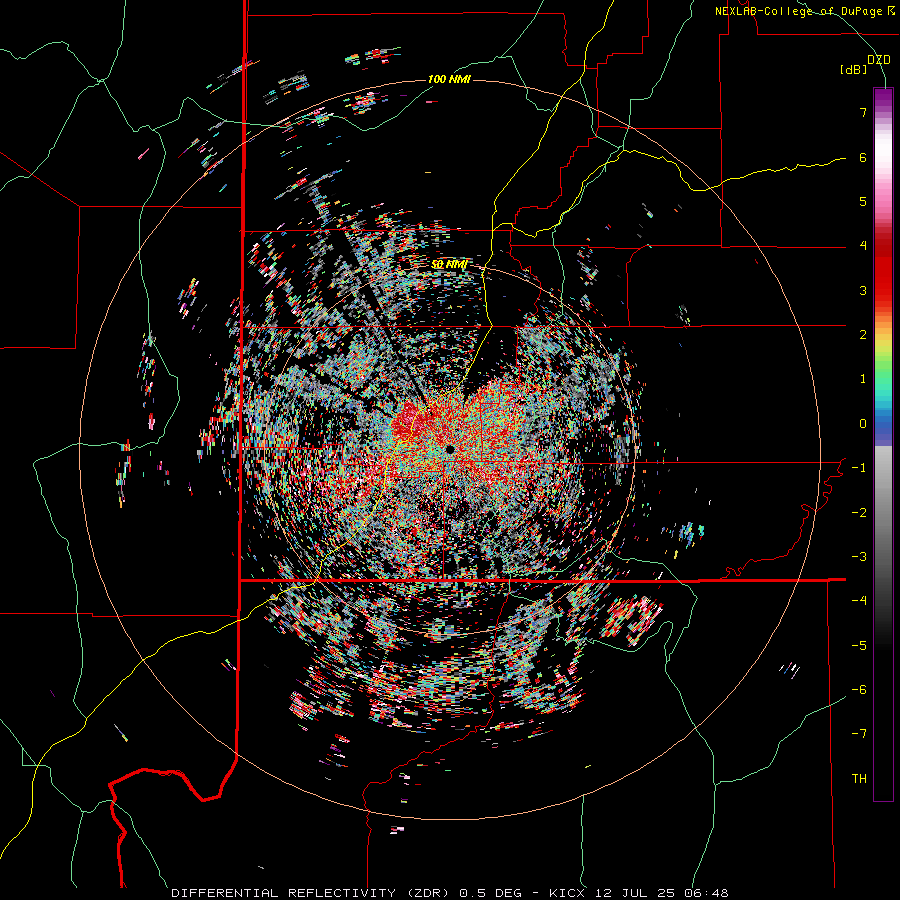The width and height of the screenshot is (900, 900).
Task: Click the -5 value on the color scale
Action: 859,646
